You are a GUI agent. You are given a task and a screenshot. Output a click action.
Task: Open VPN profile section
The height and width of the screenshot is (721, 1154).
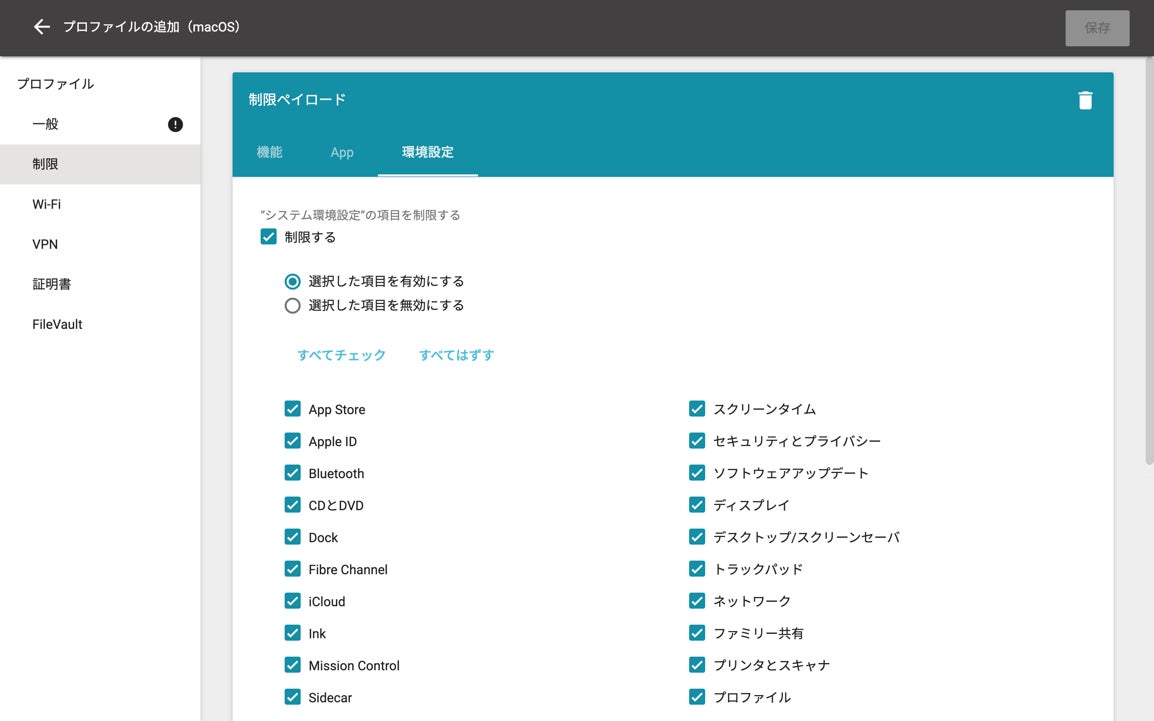pyautogui.click(x=100, y=244)
